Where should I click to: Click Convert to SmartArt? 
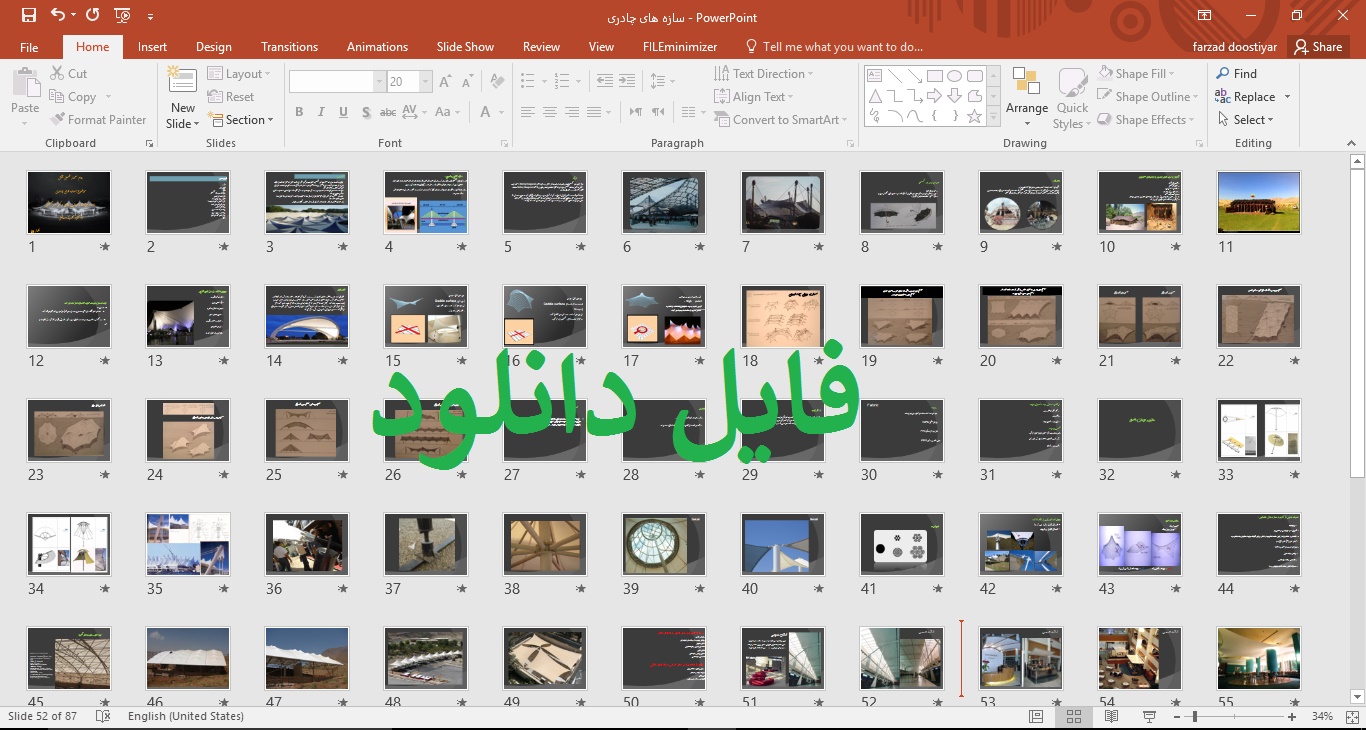tap(780, 120)
